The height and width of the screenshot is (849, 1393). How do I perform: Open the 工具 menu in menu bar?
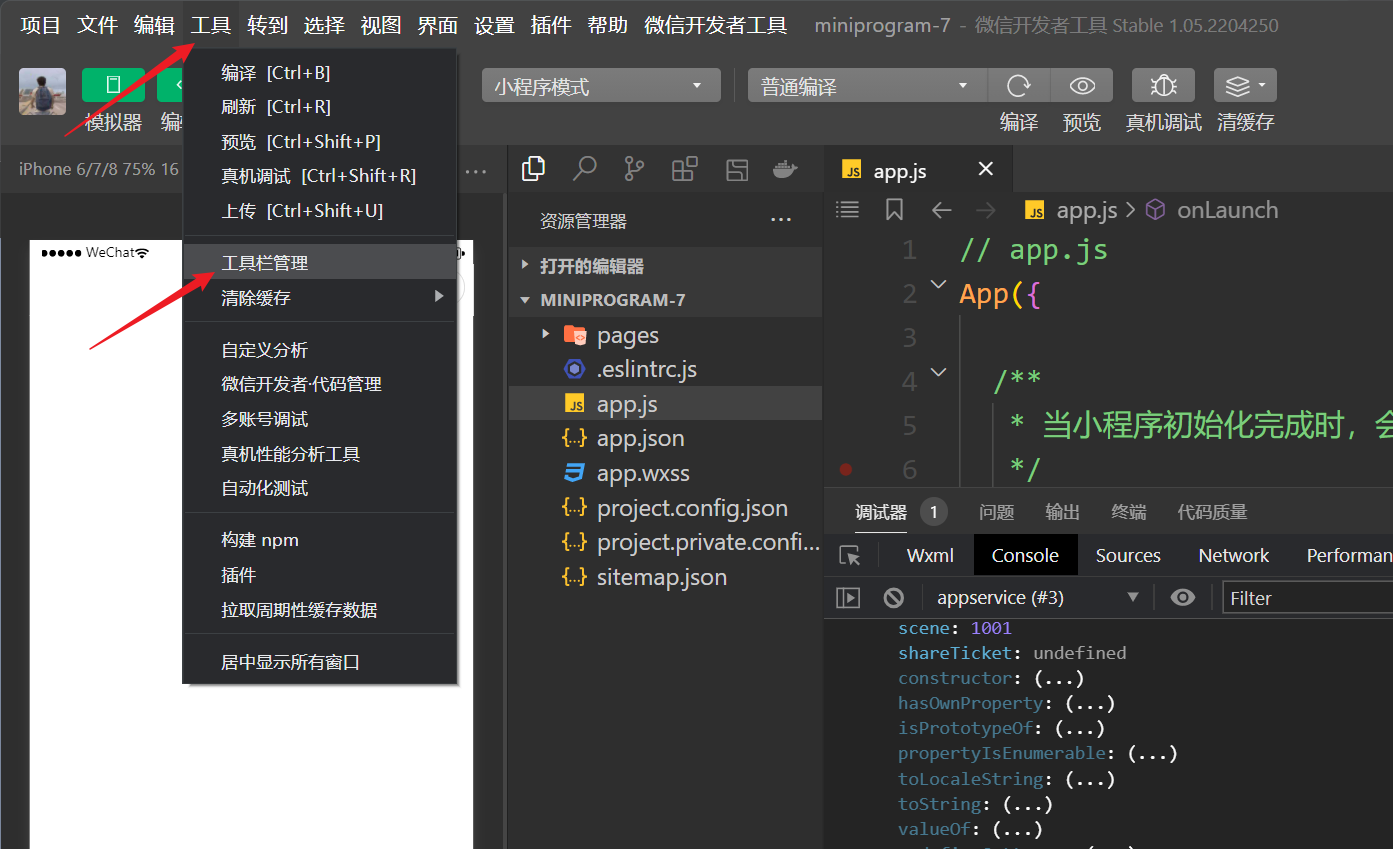pyautogui.click(x=211, y=25)
